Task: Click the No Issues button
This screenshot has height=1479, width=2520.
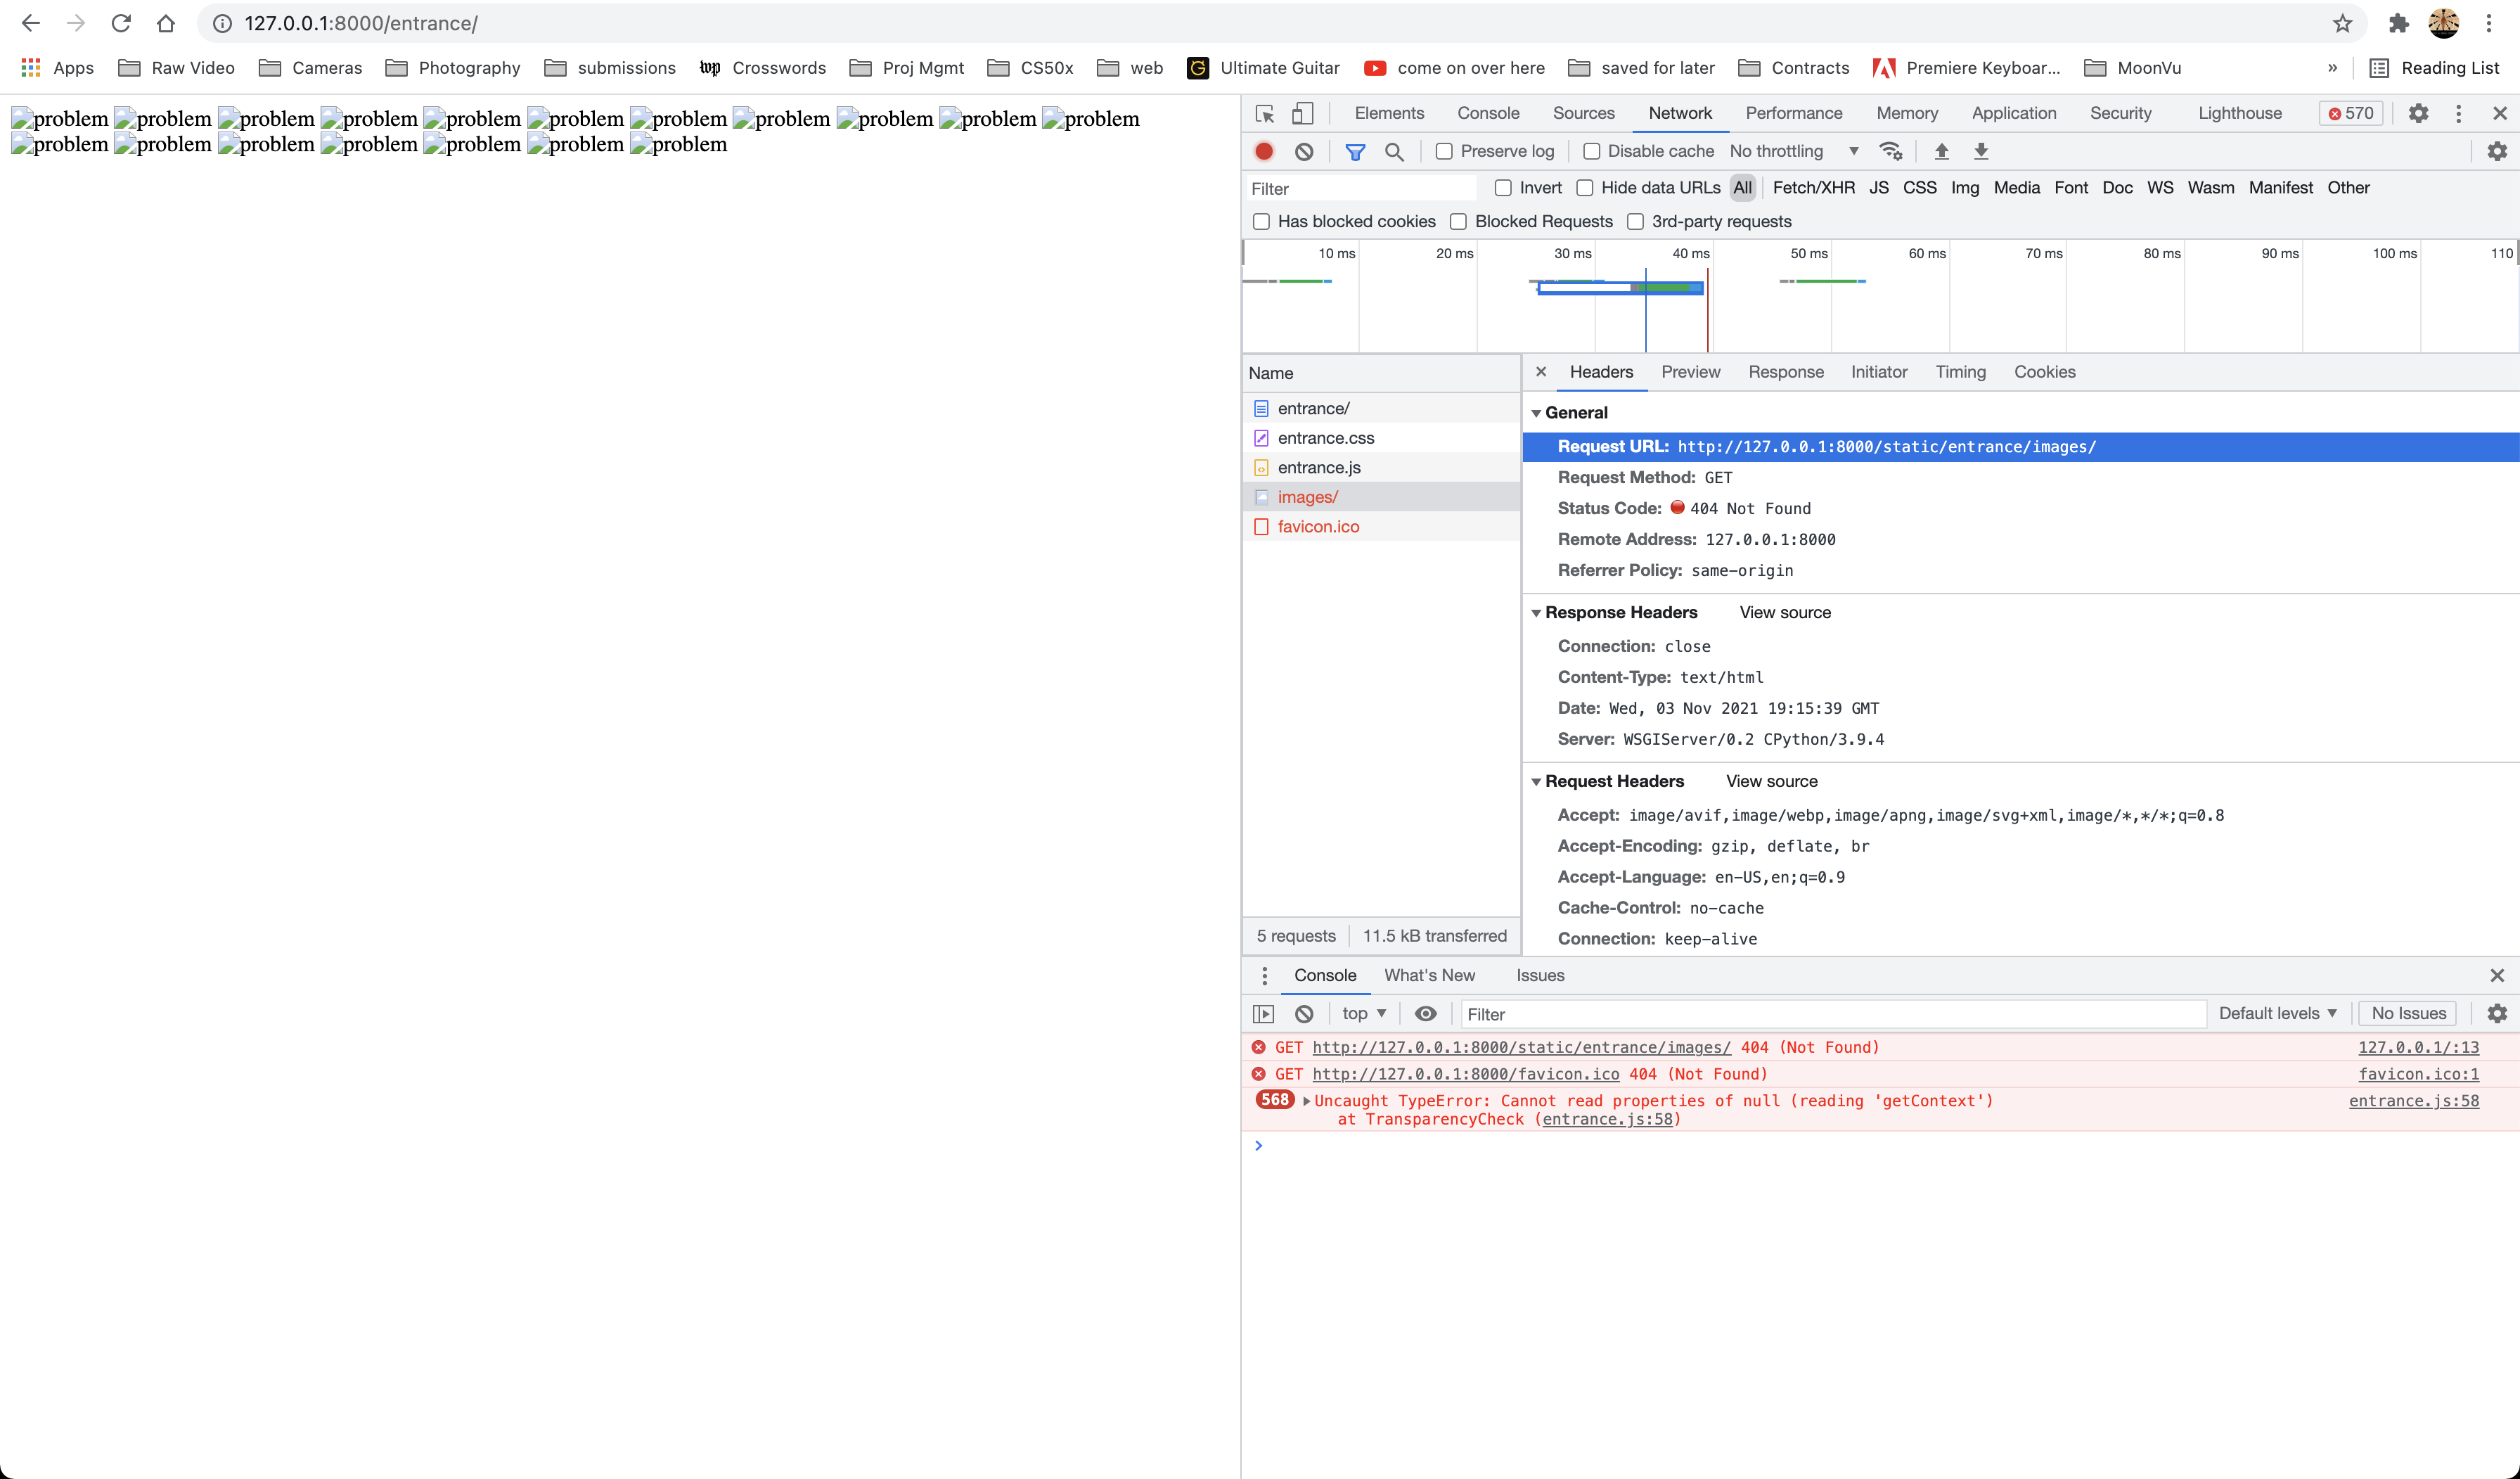Action: (2408, 1013)
